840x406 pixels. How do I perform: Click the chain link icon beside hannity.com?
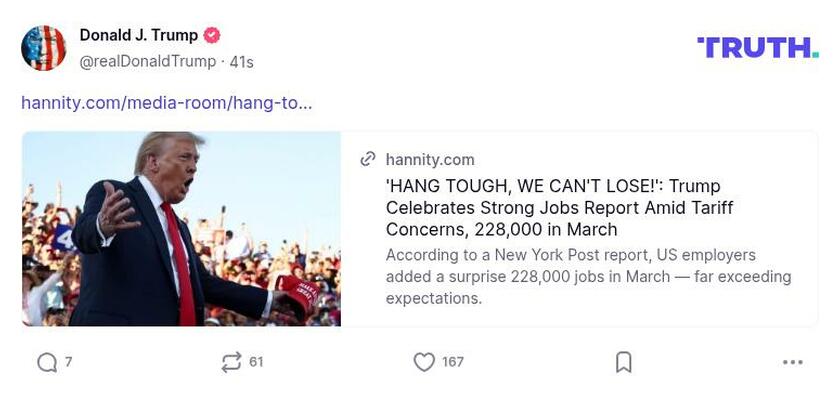368,159
